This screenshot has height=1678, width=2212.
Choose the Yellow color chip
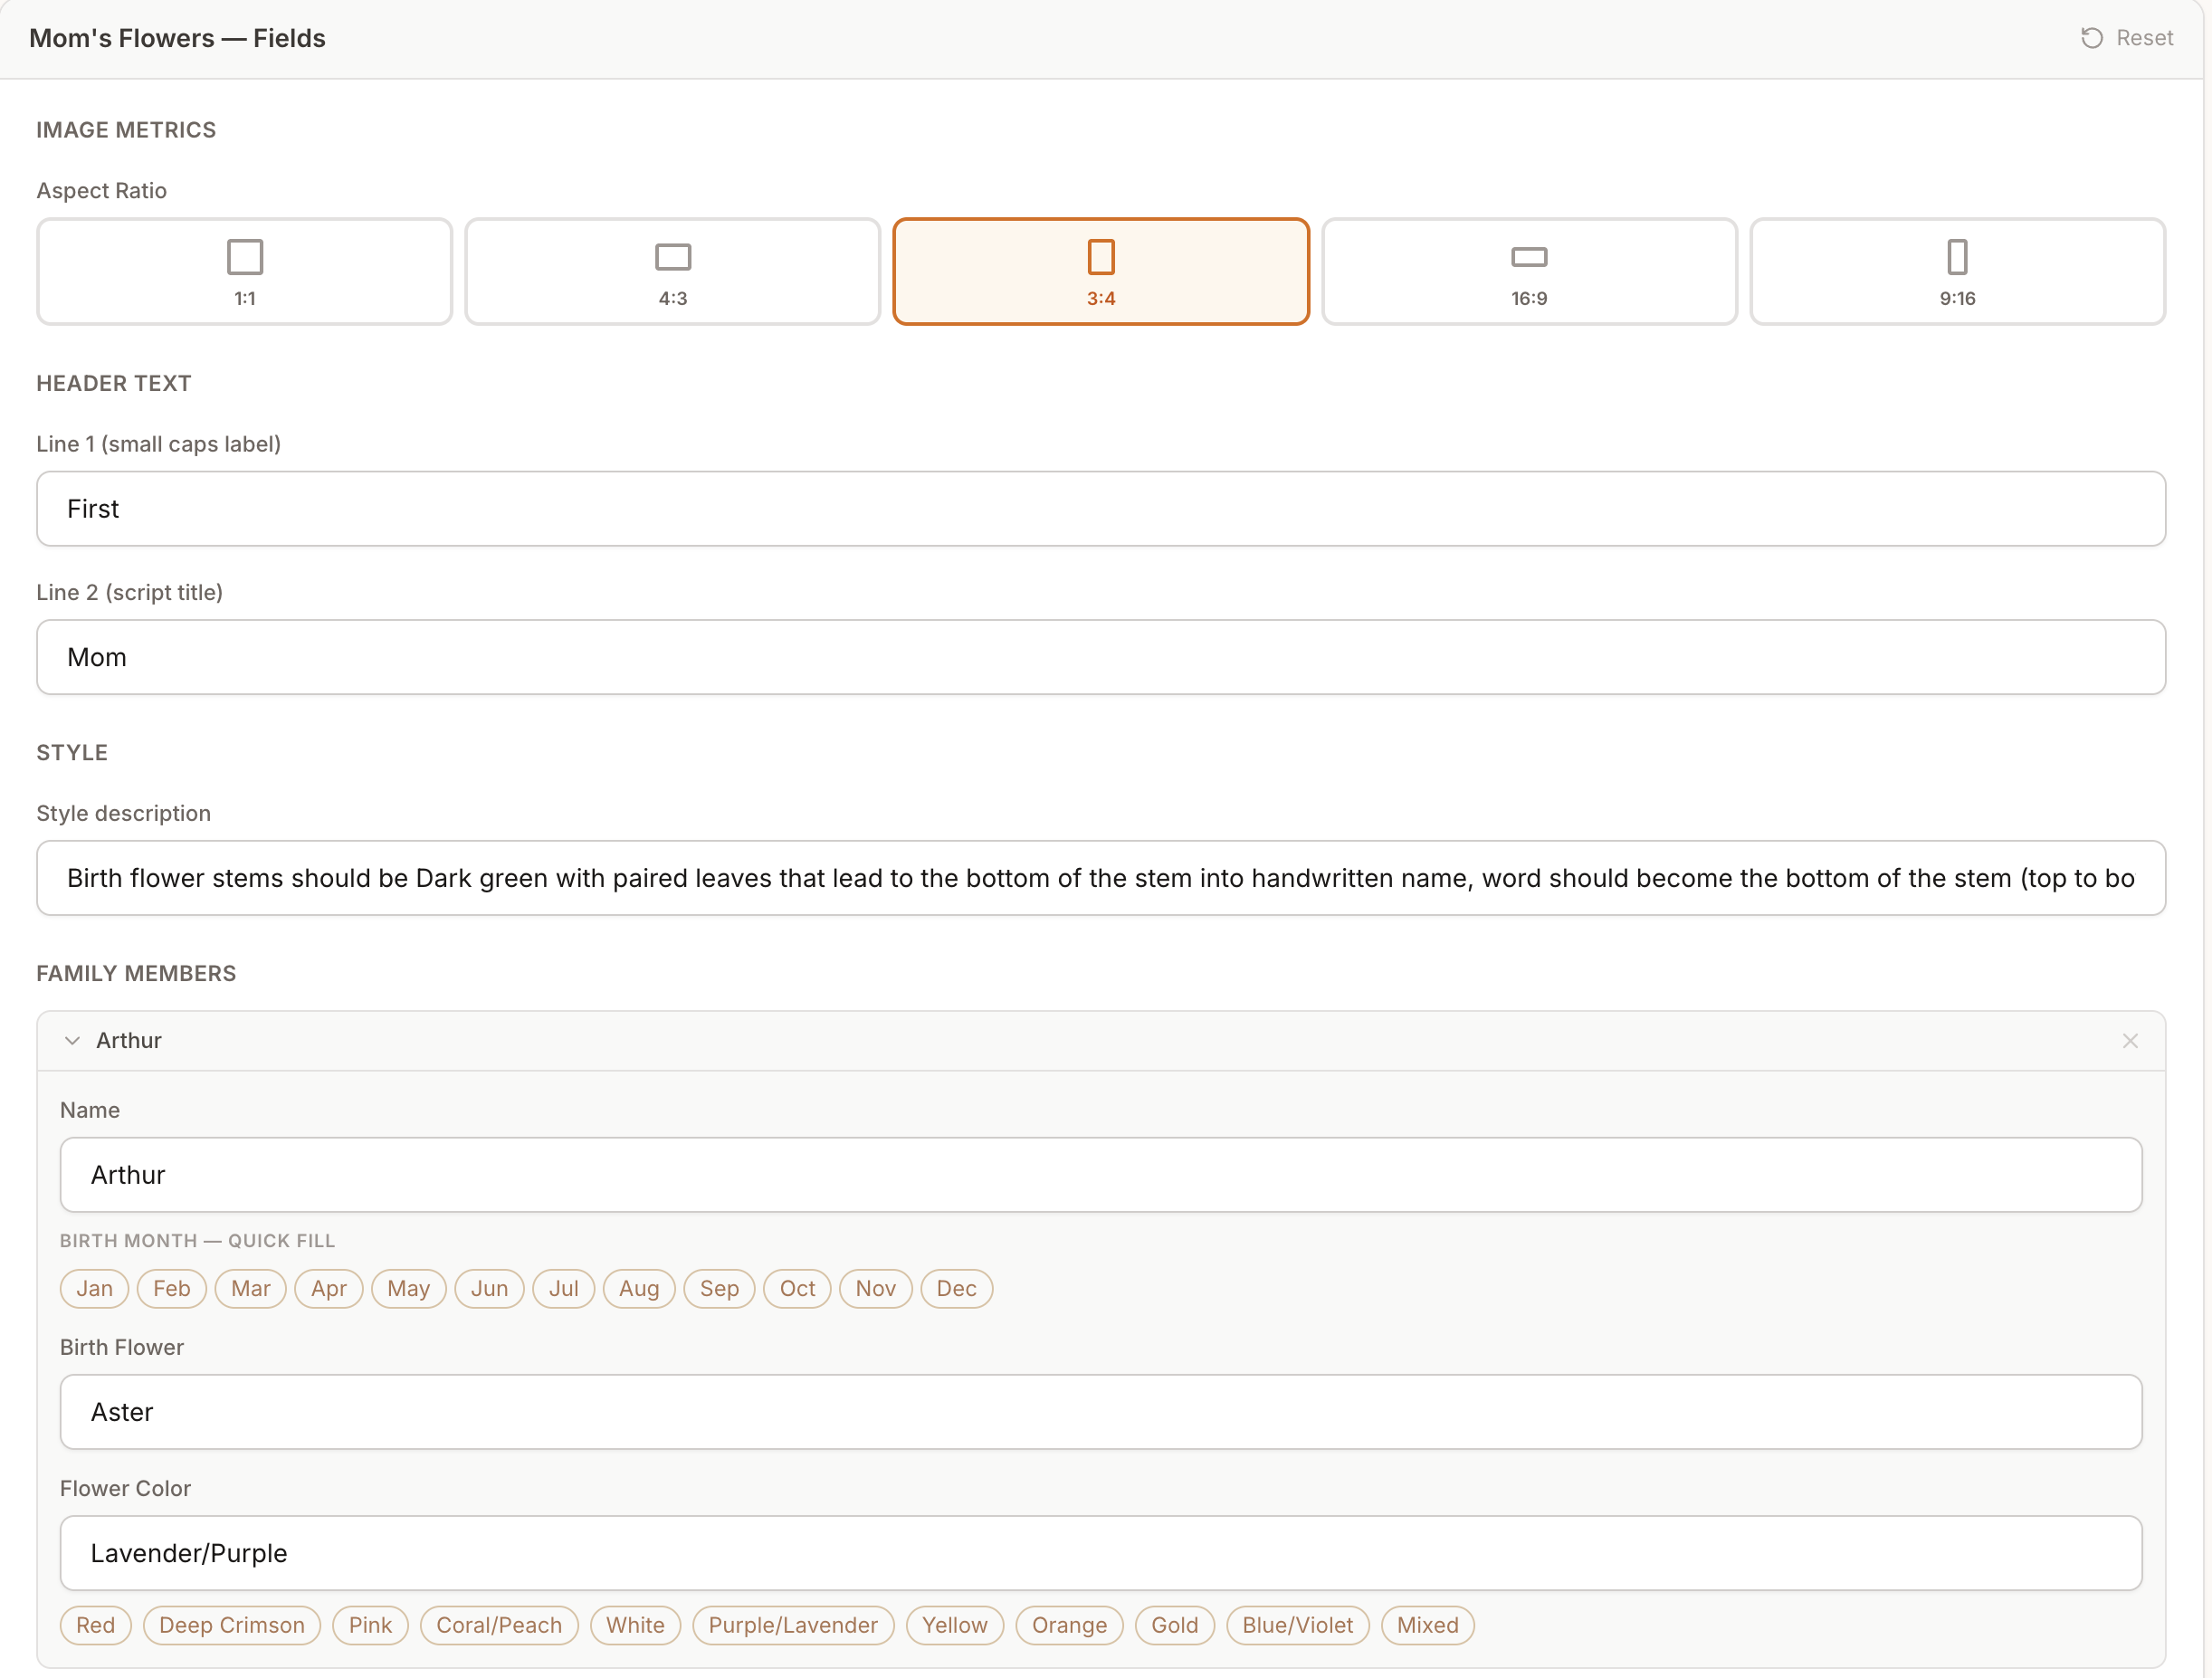pyautogui.click(x=954, y=1625)
